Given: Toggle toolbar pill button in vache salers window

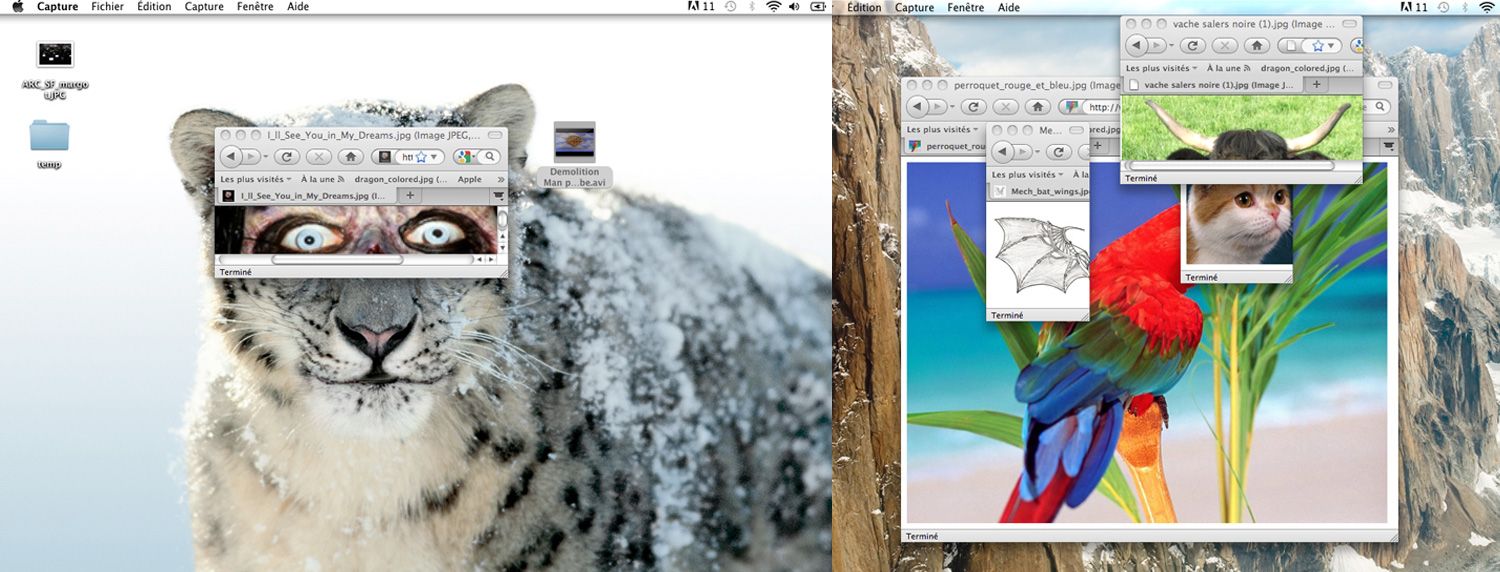Looking at the screenshot, I should click(x=1347, y=24).
